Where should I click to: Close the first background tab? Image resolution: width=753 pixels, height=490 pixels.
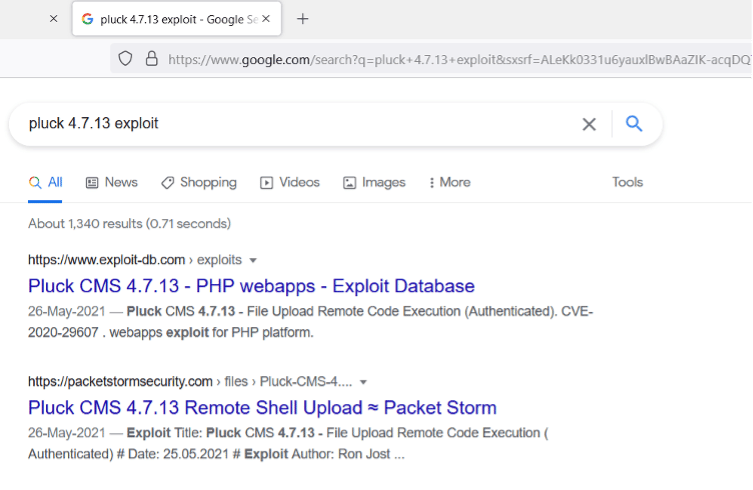click(x=53, y=19)
